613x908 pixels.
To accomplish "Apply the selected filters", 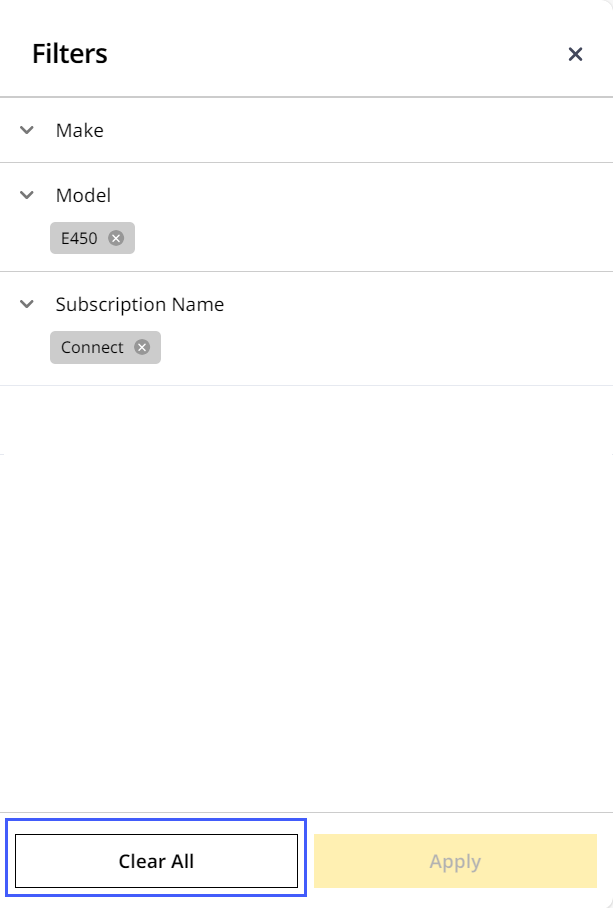I will pos(455,861).
